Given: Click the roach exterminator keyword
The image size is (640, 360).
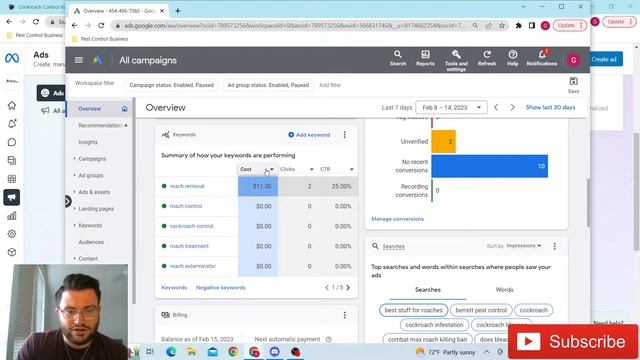Looking at the screenshot, I should [x=192, y=266].
